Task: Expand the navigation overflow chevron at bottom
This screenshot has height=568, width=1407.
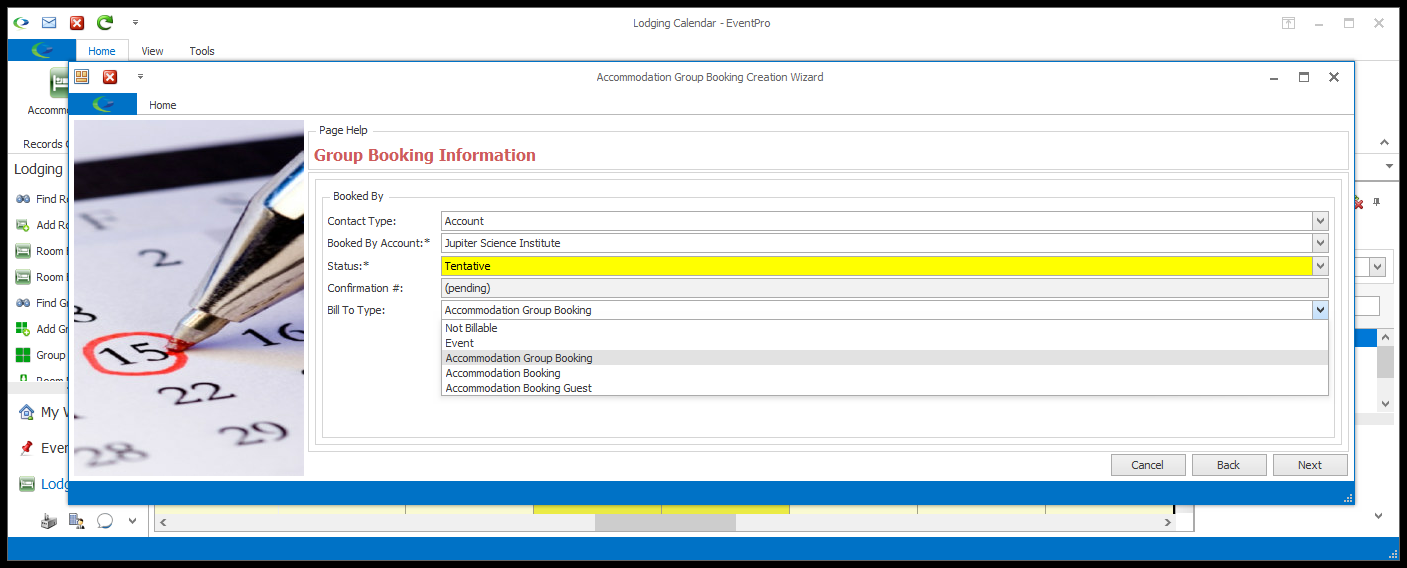Action: 132,521
